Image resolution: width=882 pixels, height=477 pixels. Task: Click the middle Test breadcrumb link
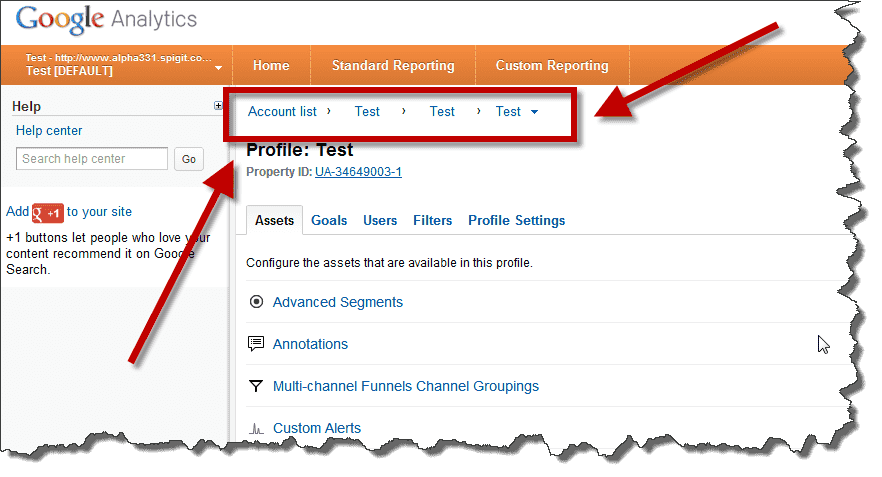(x=442, y=111)
